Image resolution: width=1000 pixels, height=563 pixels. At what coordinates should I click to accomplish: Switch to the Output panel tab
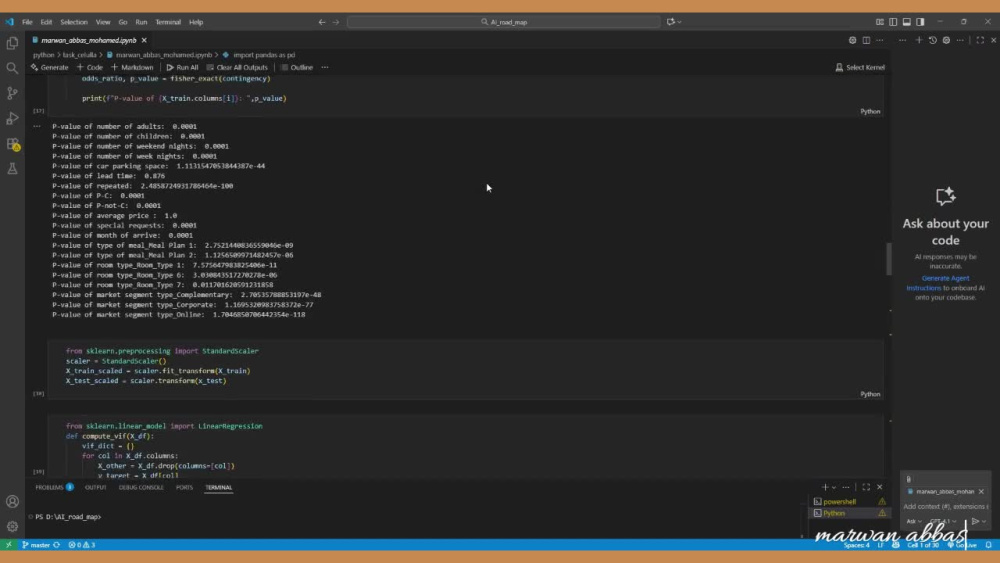tap(96, 487)
